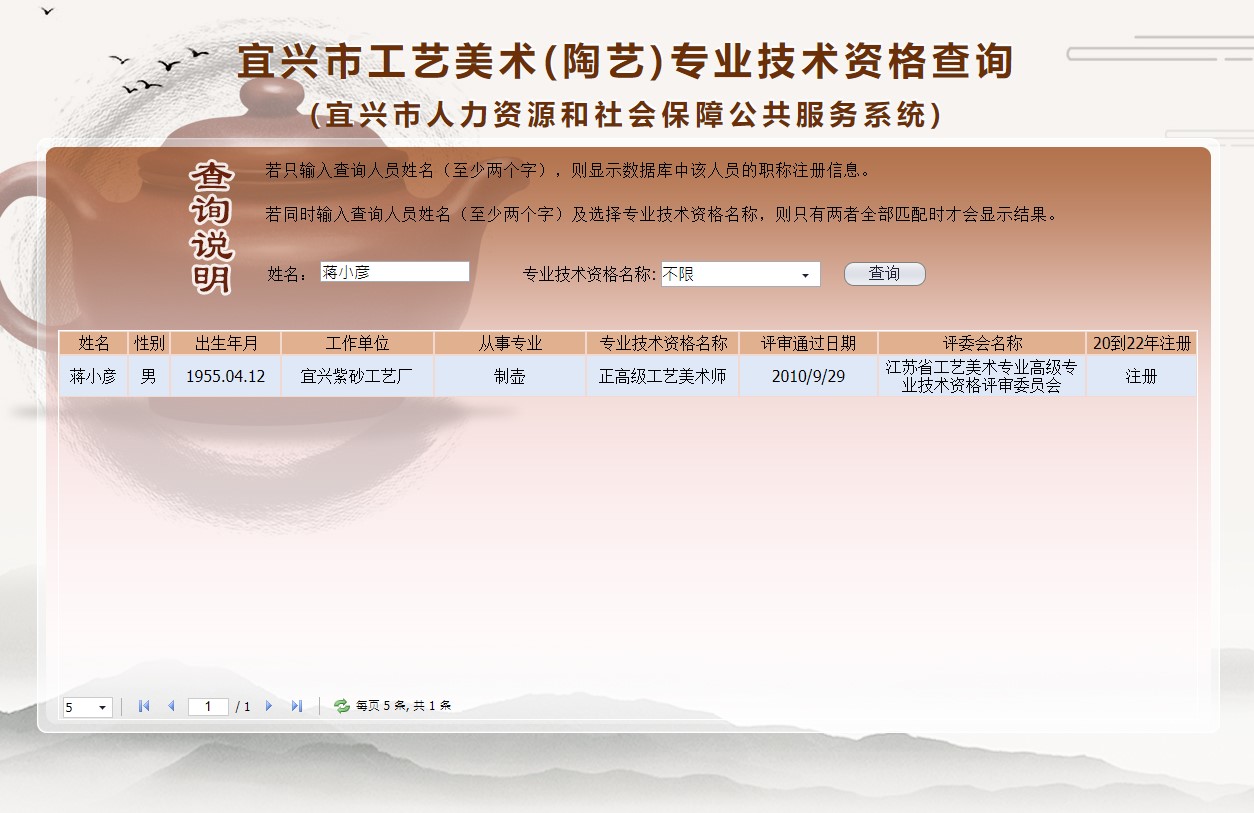Screen dimensions: 1254x813
Task: Click the 姓名 column header
Action: [95, 342]
